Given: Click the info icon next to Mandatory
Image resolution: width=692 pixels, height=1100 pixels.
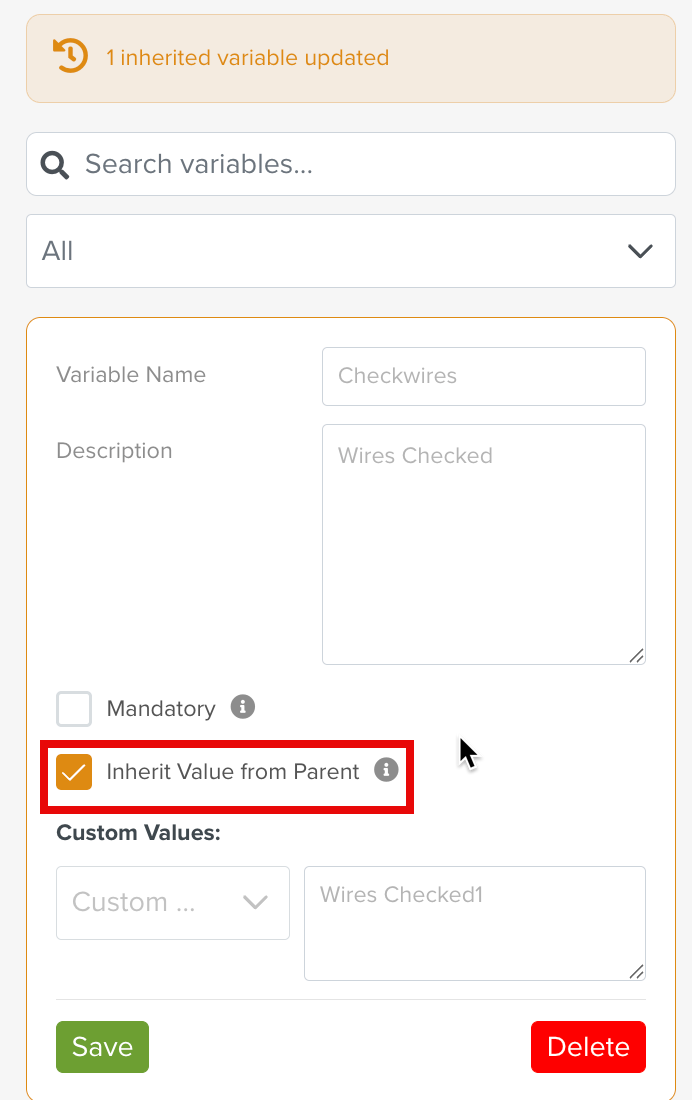Looking at the screenshot, I should click(242, 708).
